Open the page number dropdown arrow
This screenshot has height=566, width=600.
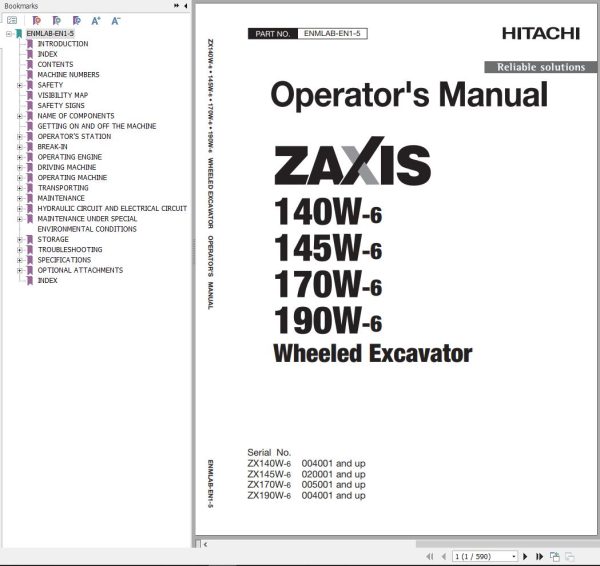[514, 556]
